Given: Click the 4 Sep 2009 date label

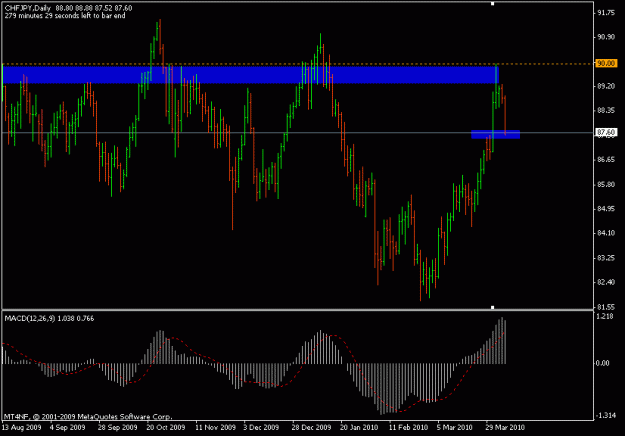Looking at the screenshot, I should pyautogui.click(x=67, y=428).
